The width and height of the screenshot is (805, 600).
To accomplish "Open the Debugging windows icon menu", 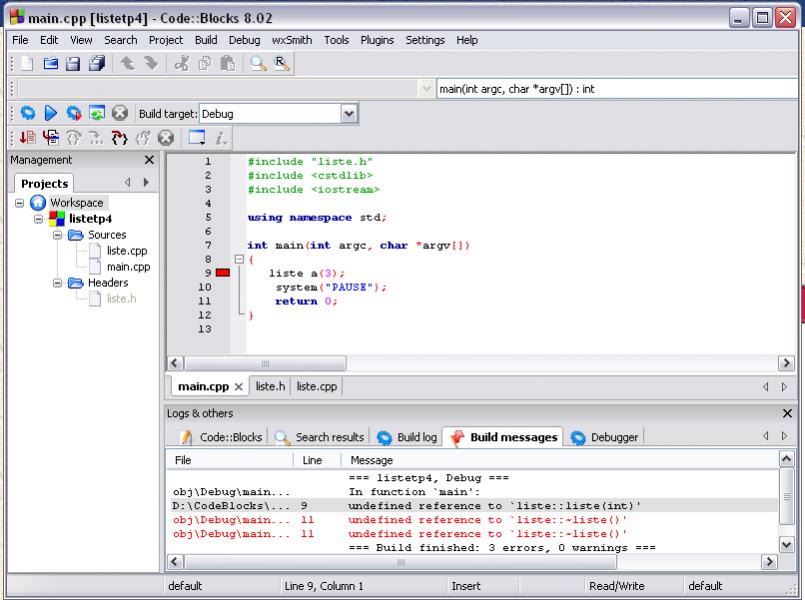I will point(197,138).
